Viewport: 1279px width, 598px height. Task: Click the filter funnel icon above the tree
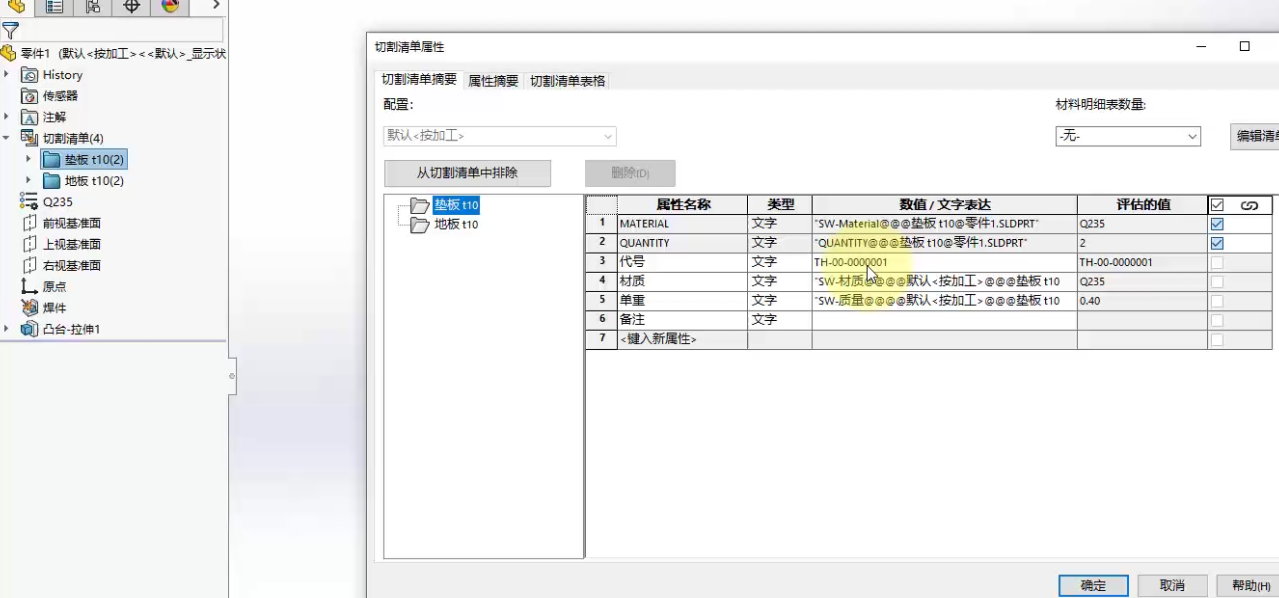[10, 31]
